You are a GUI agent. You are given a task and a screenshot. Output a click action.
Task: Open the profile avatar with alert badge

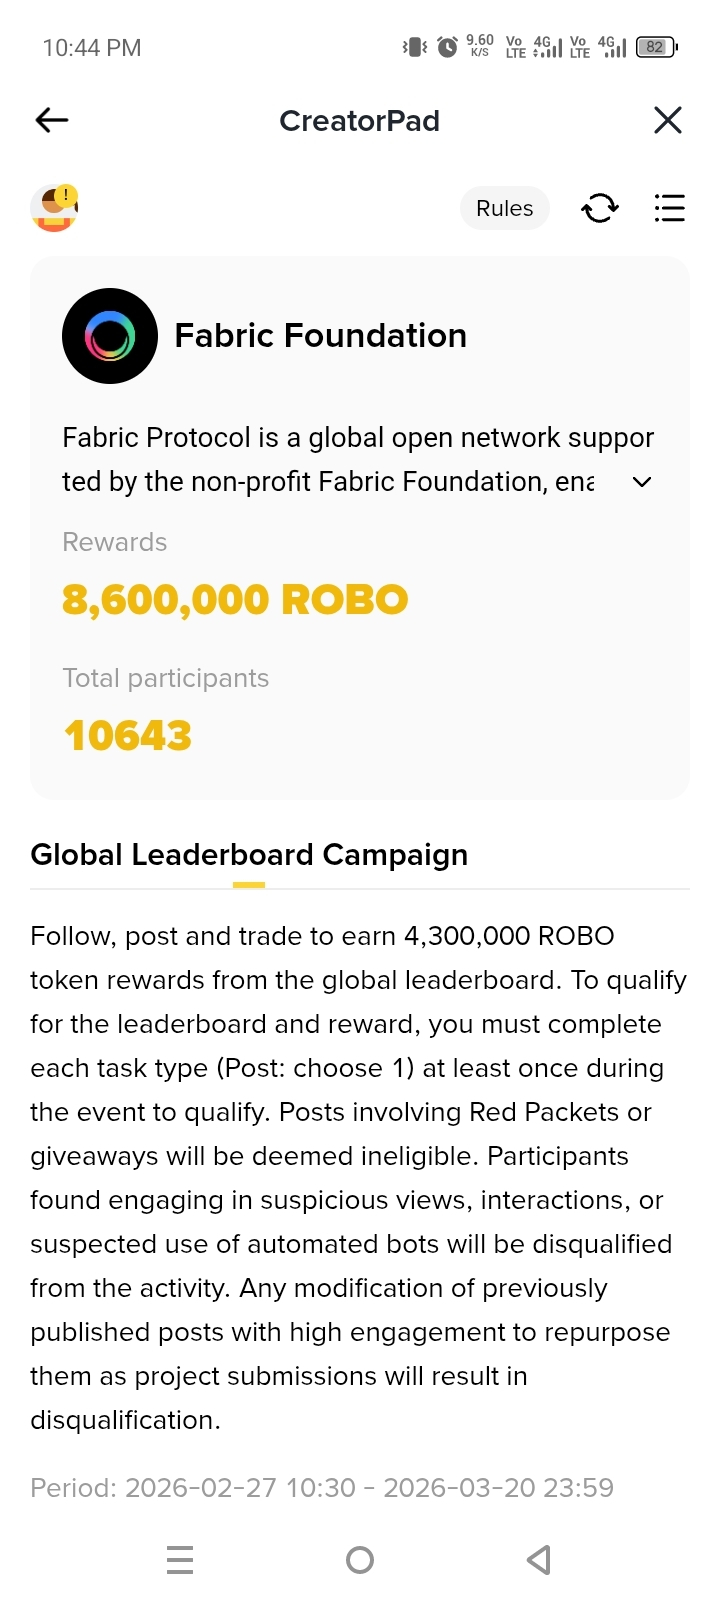click(x=54, y=208)
